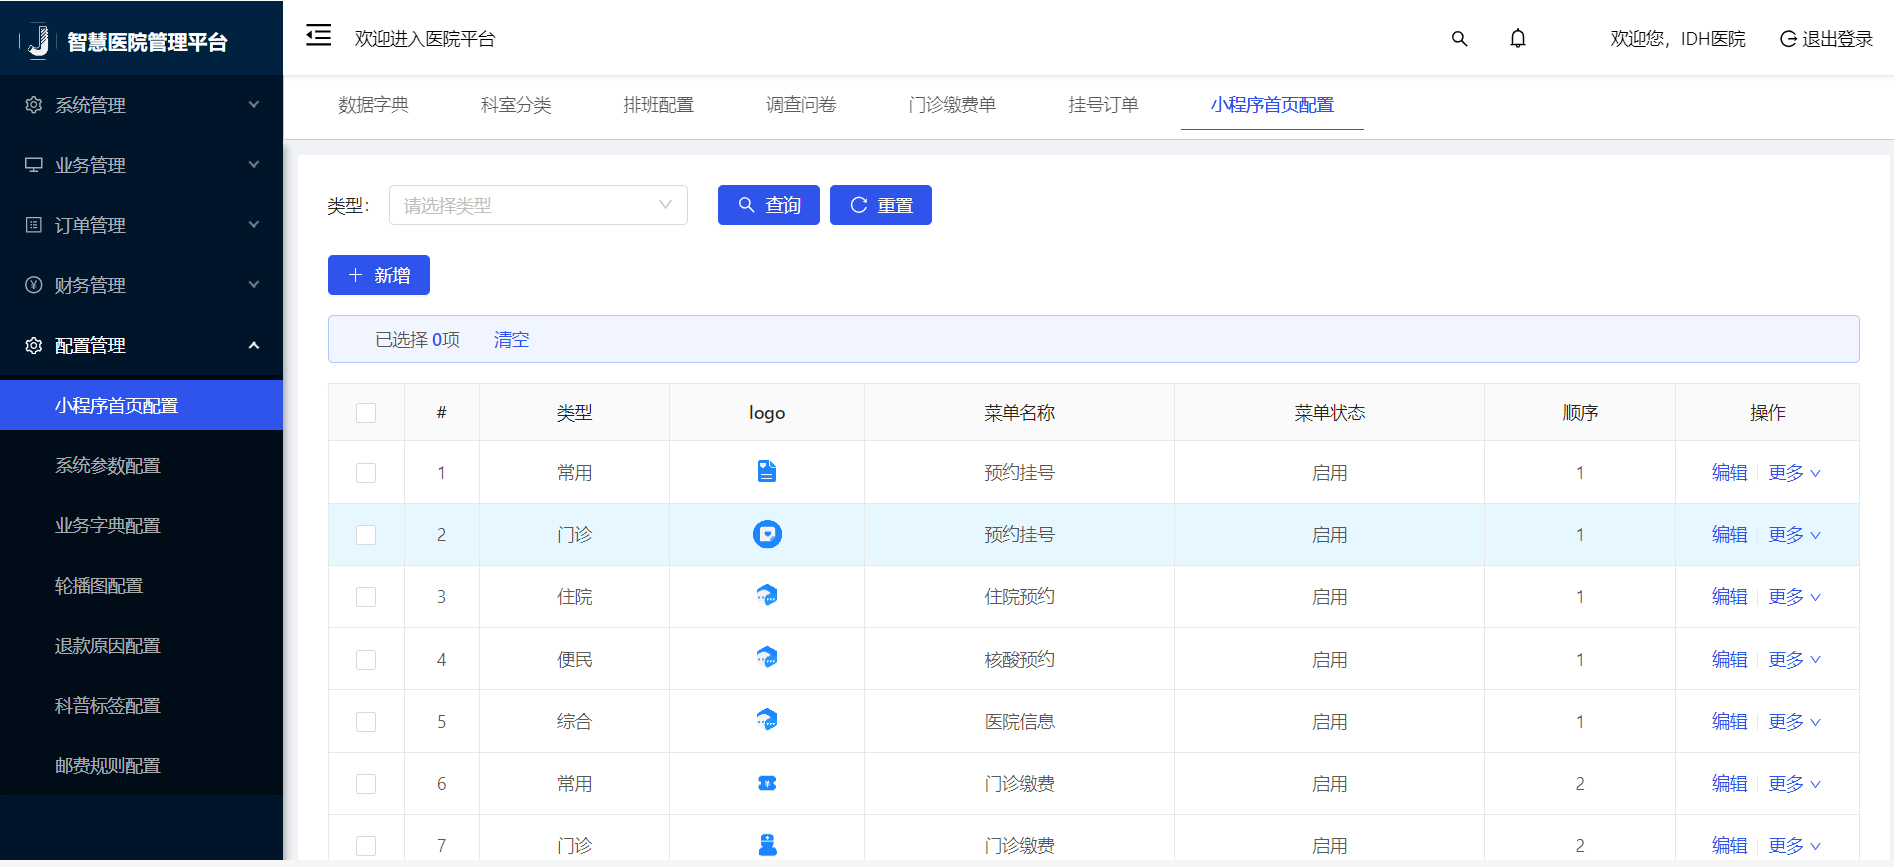Switch to the 门诊缴费单 tab
The height and width of the screenshot is (867, 1894).
[x=952, y=105]
